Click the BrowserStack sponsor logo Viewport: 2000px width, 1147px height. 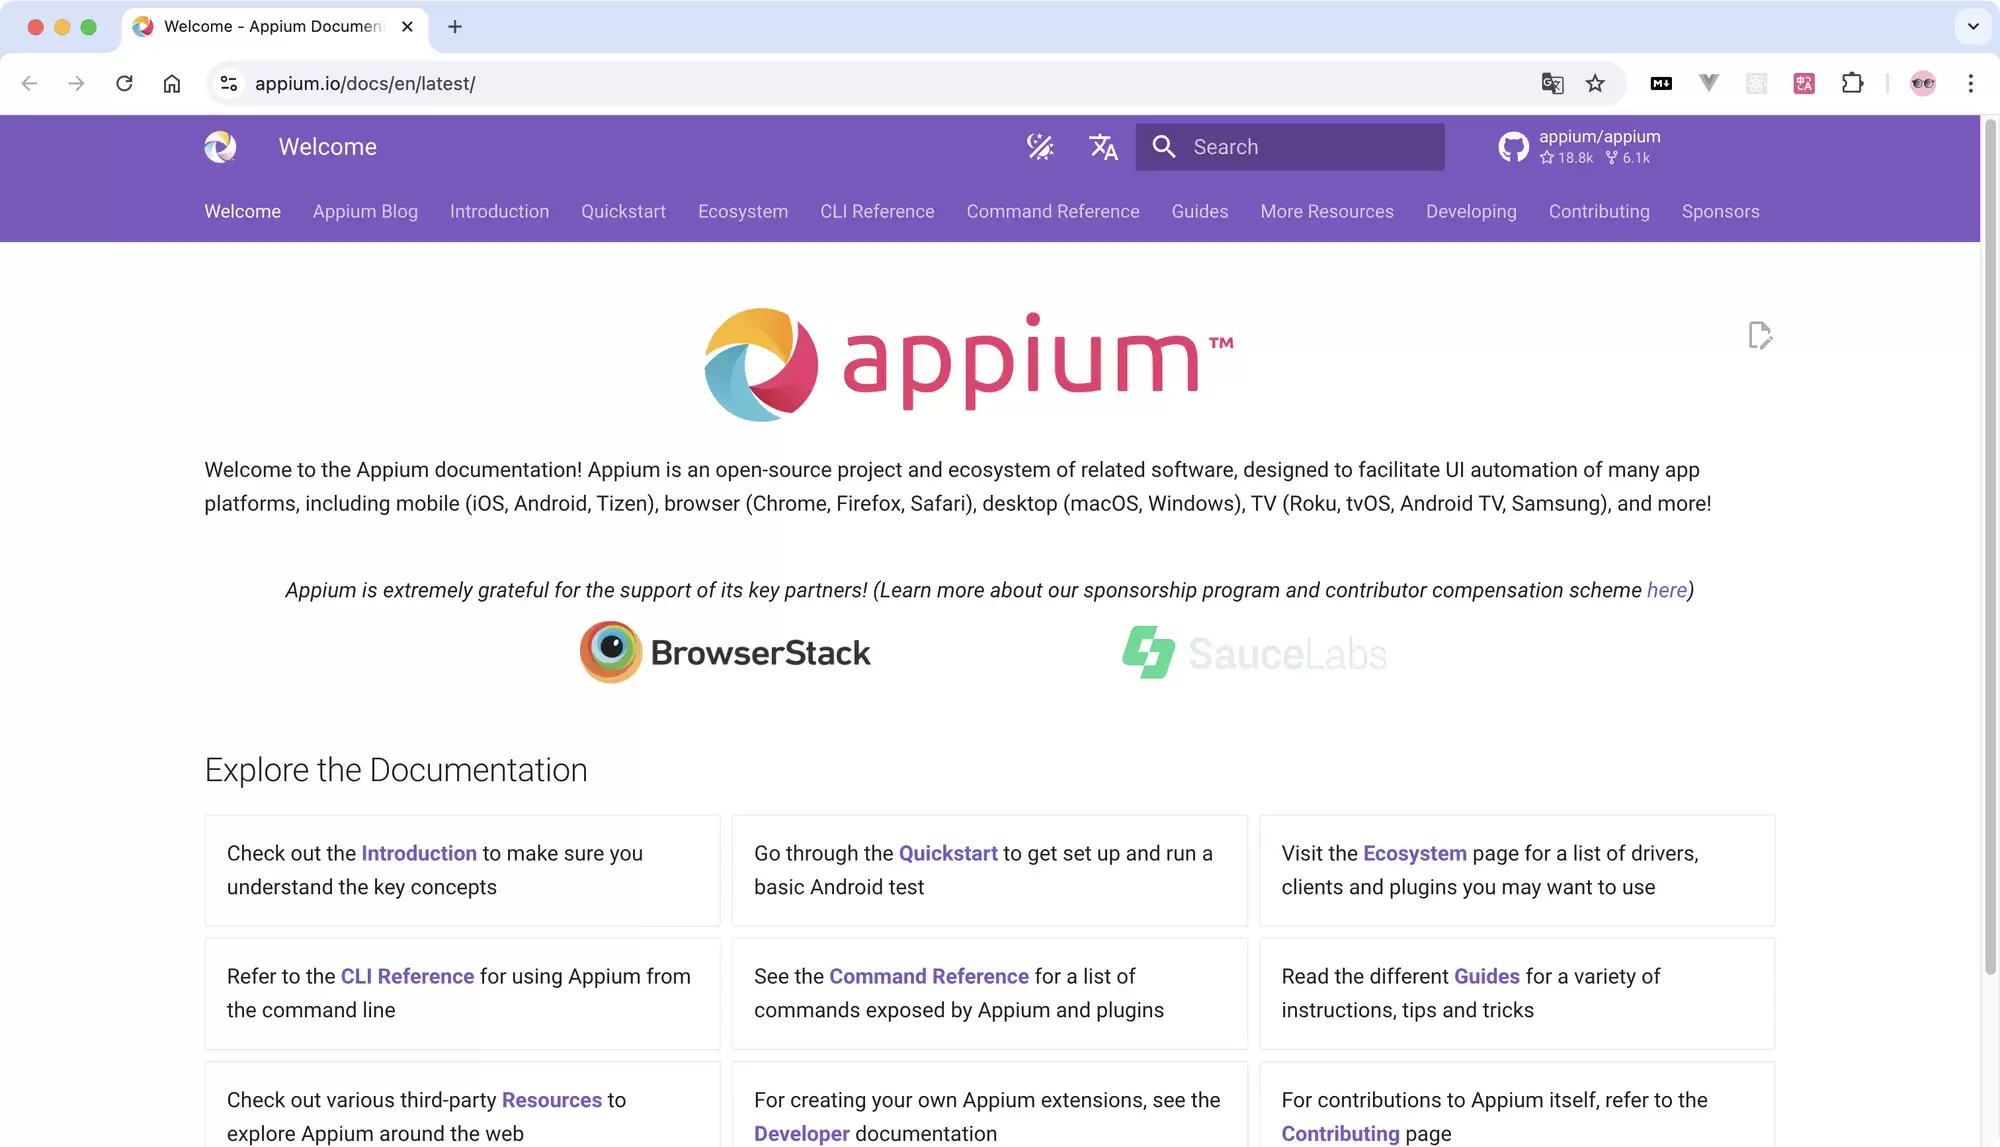(725, 653)
